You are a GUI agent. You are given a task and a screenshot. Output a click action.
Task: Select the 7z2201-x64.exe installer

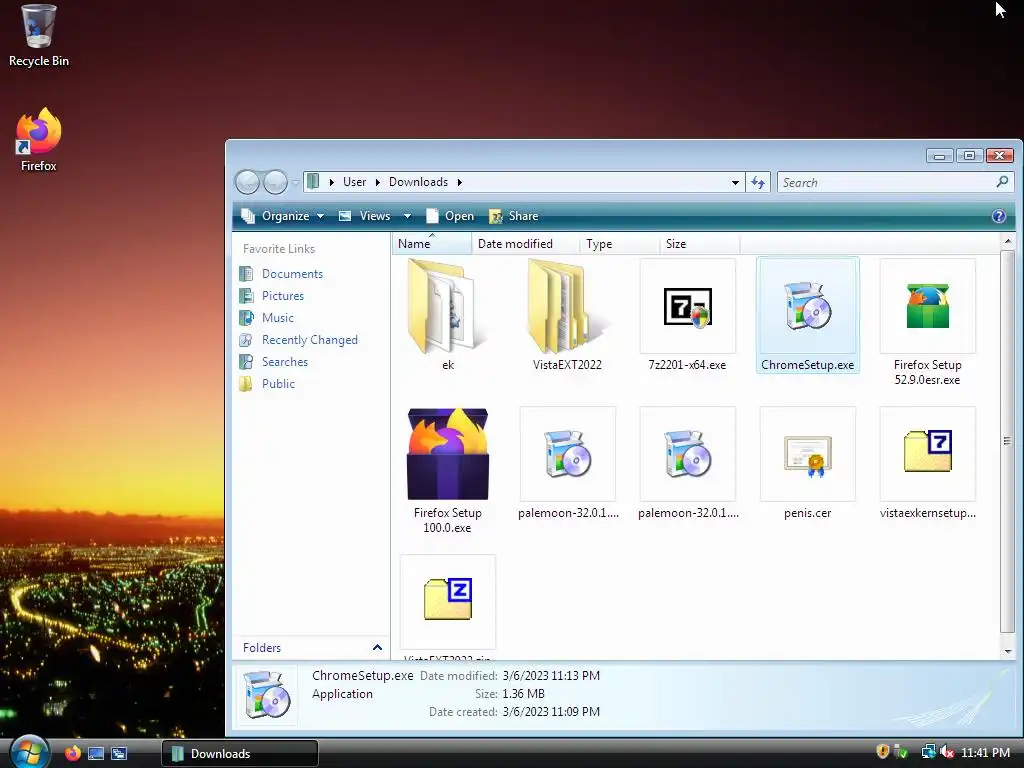pos(687,315)
